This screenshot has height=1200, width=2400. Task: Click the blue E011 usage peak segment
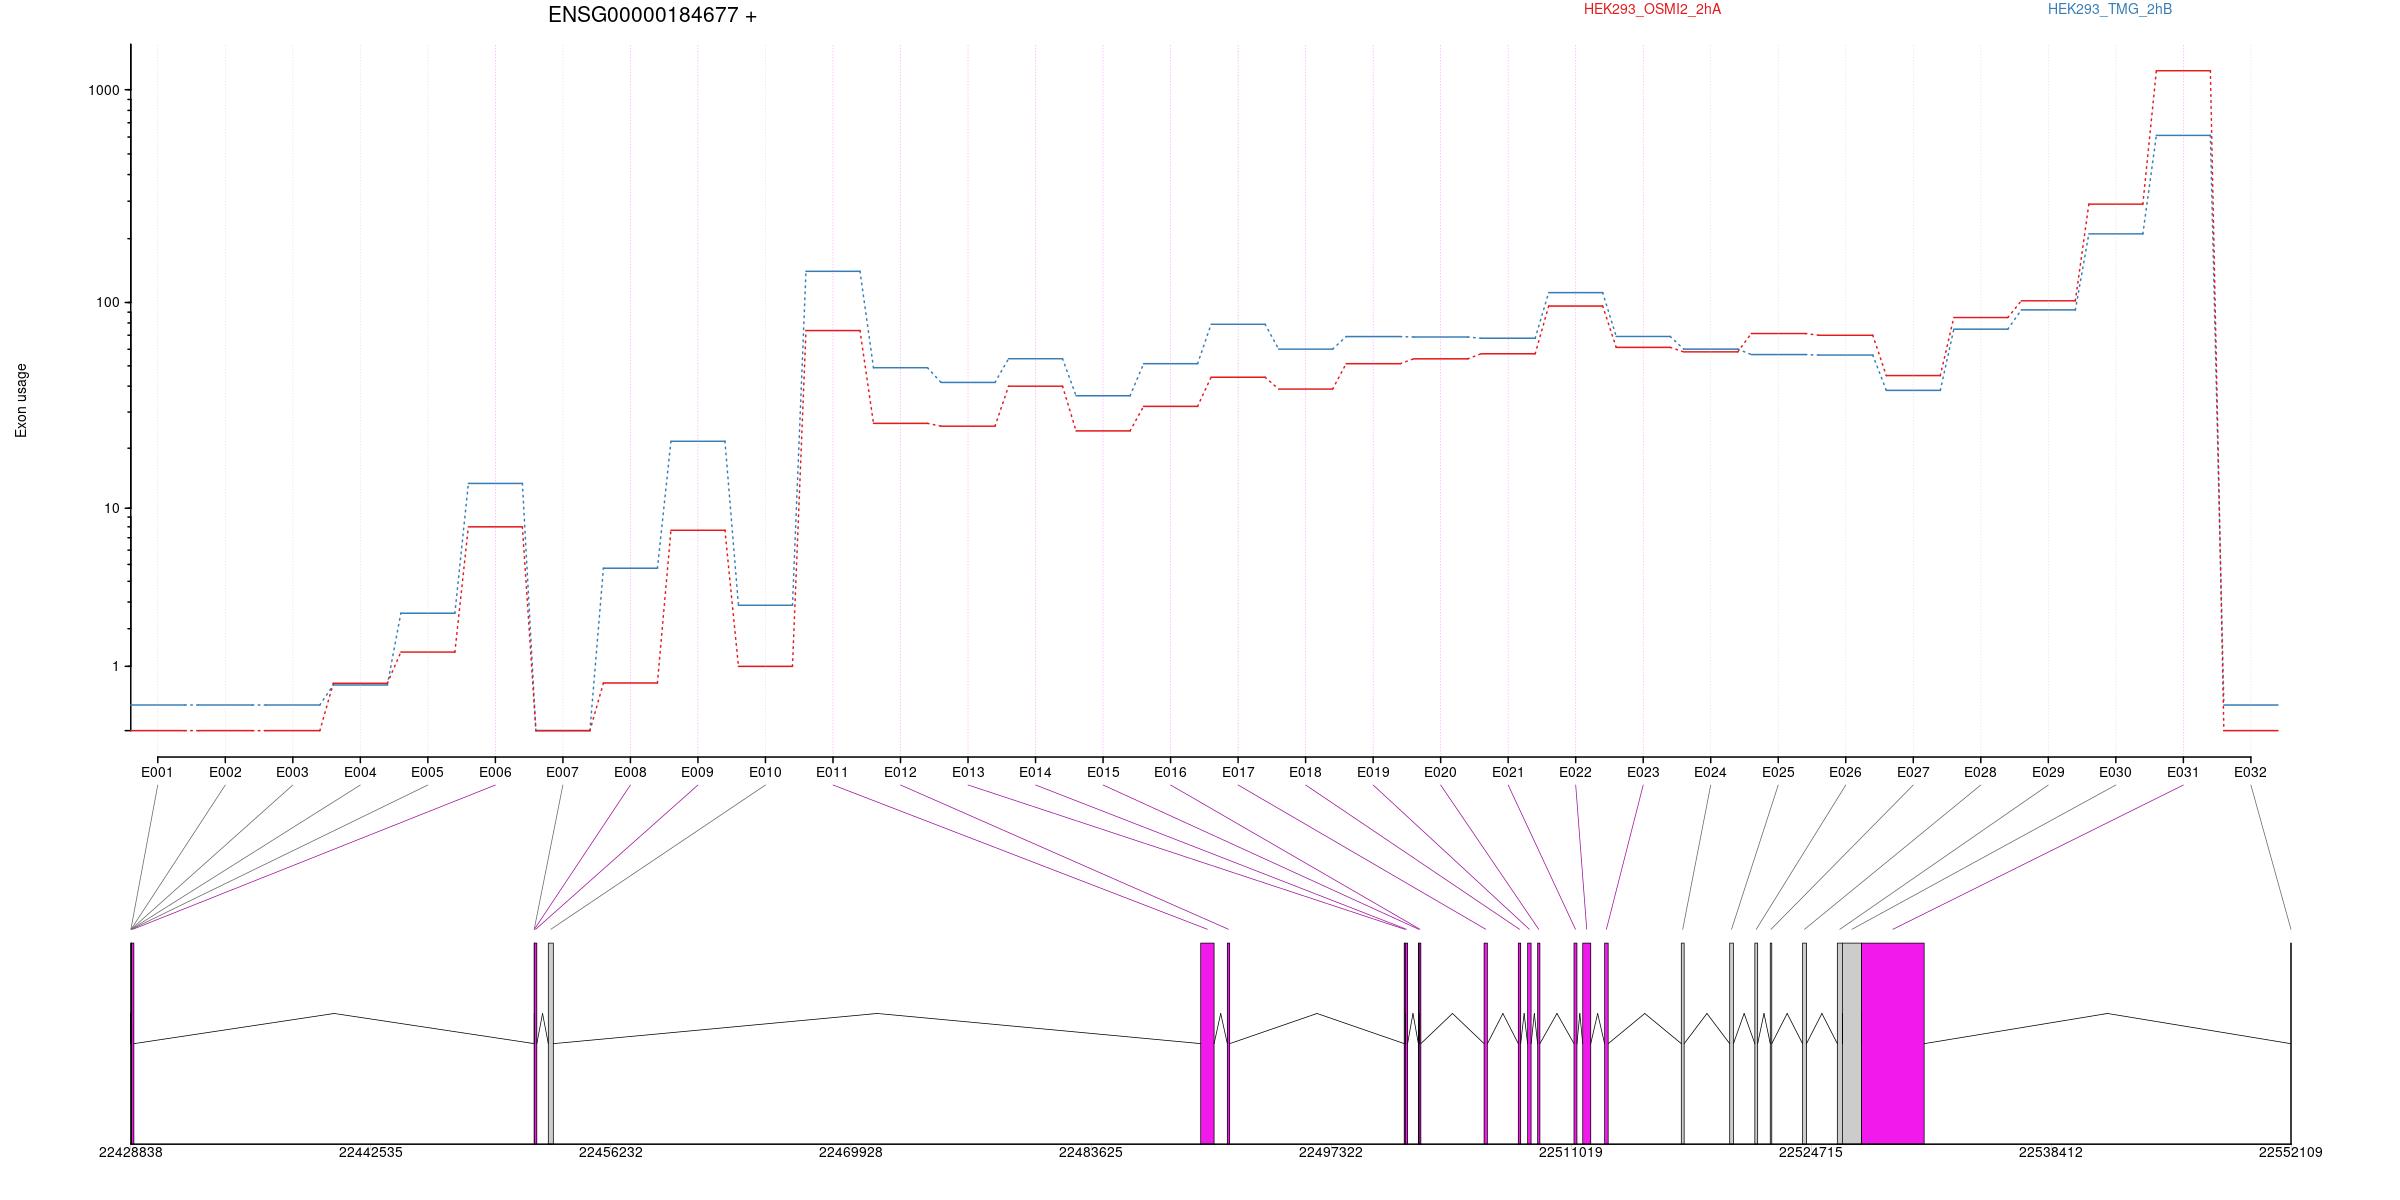[833, 271]
